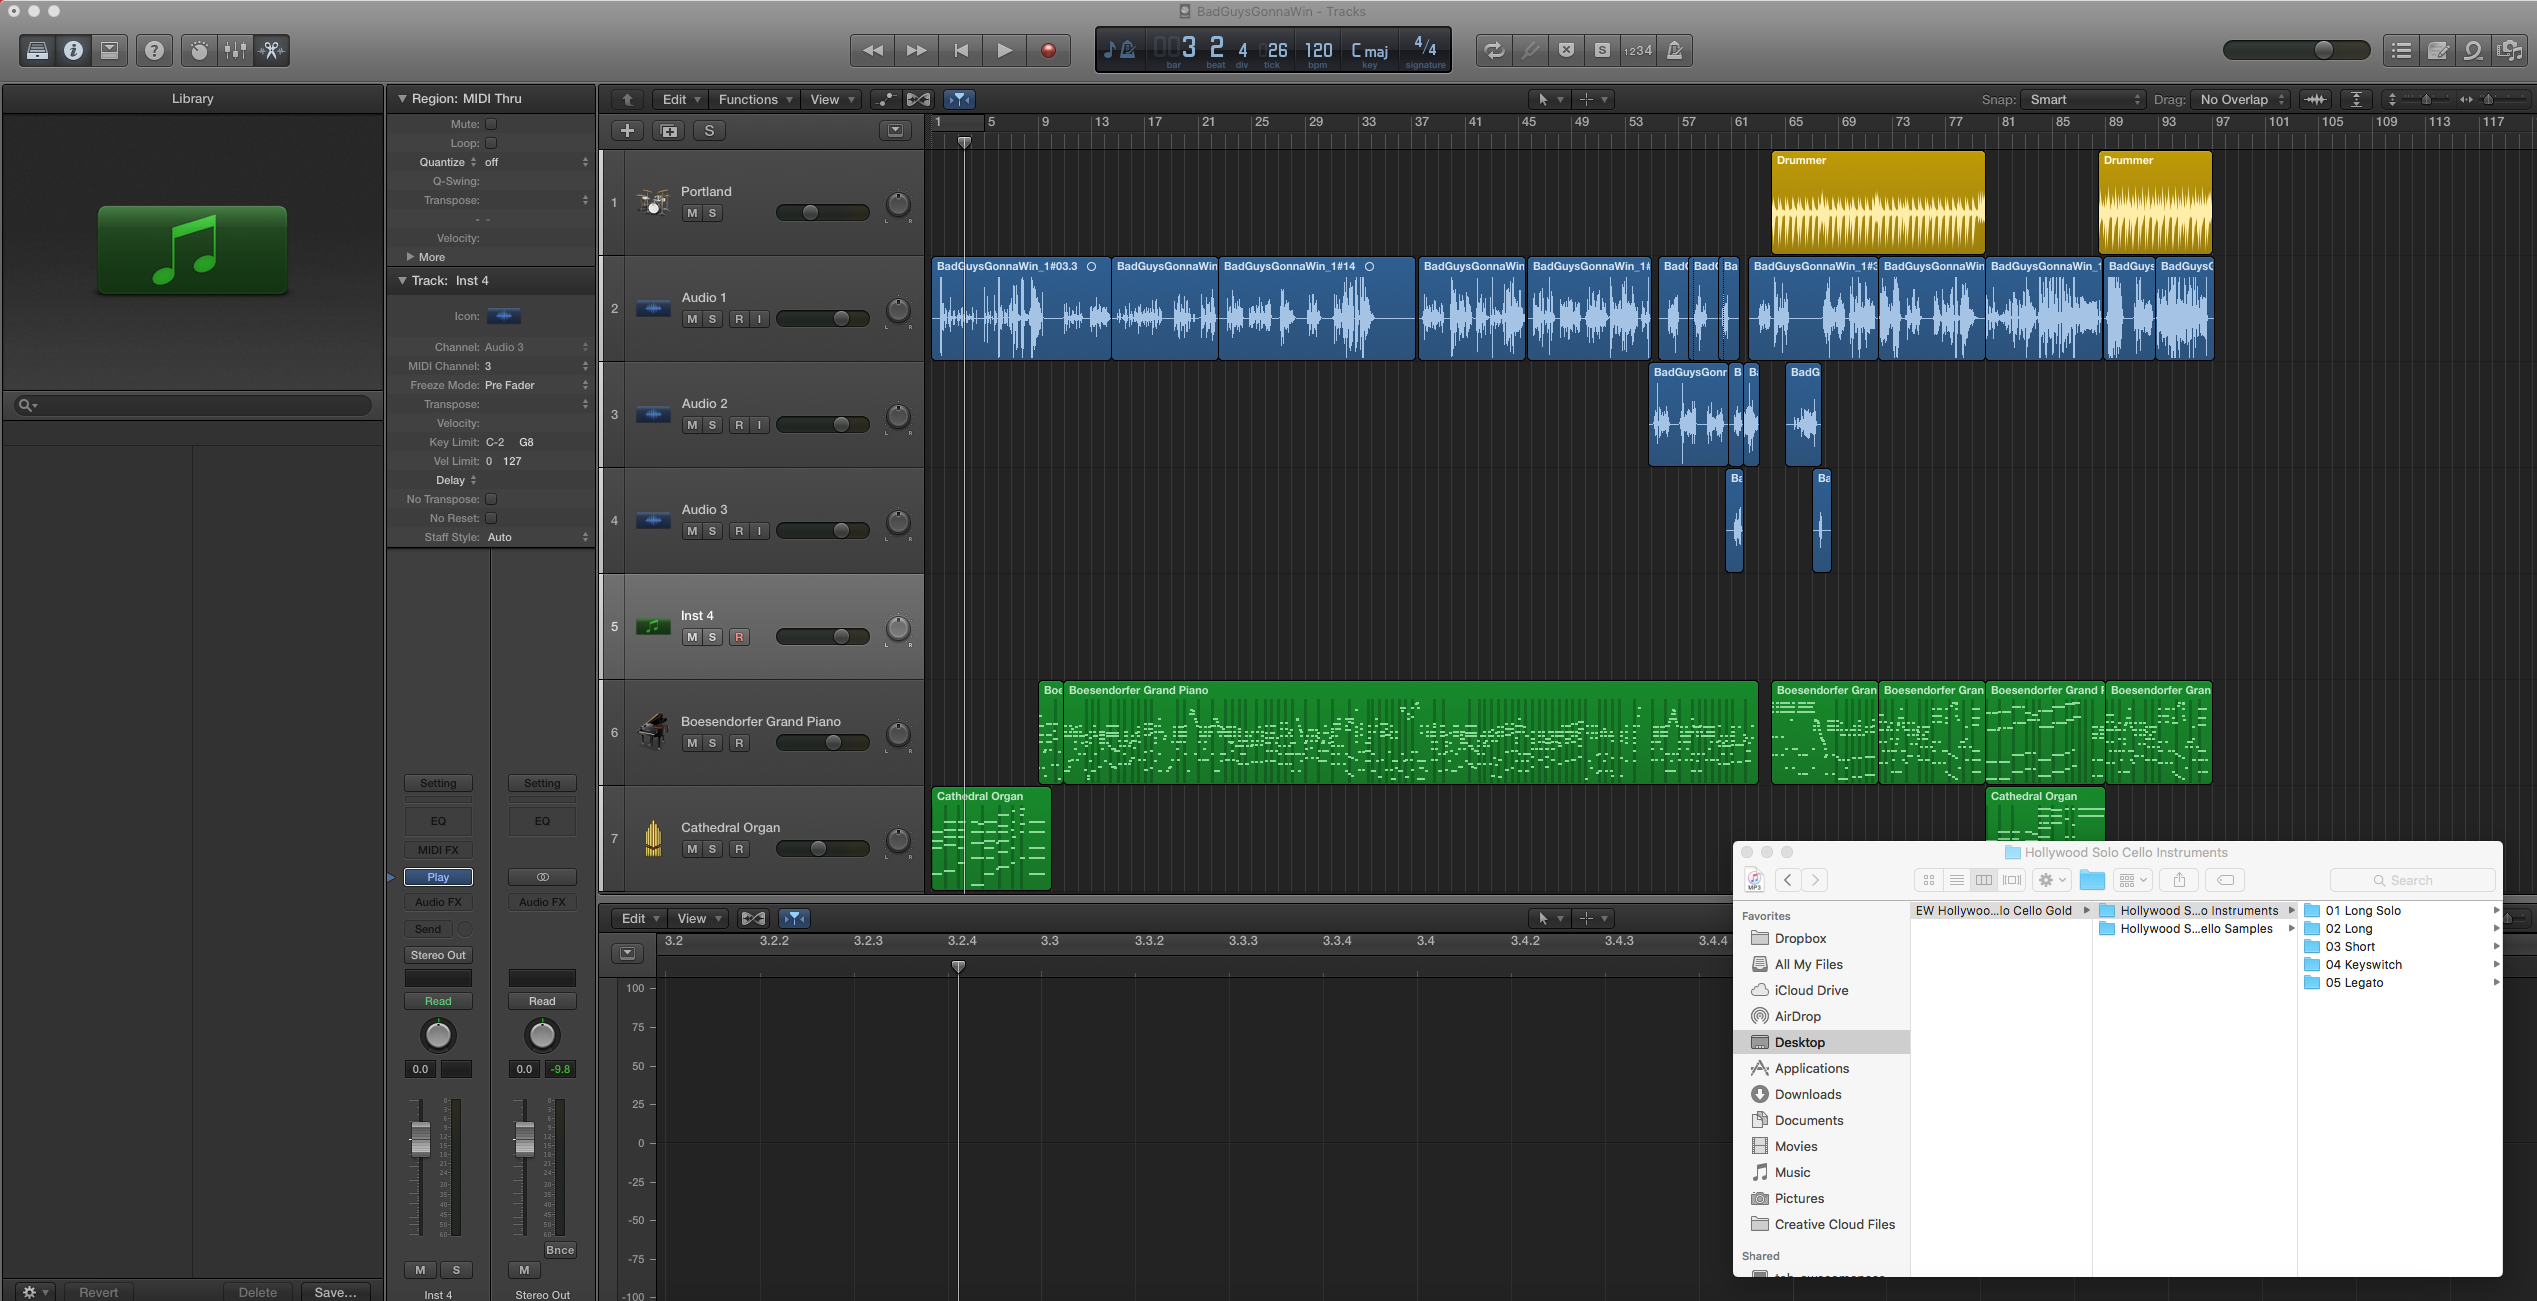Screen dimensions: 2537x1301
Task: Click EQ slot on Inst 4 strip
Action: click(x=438, y=821)
